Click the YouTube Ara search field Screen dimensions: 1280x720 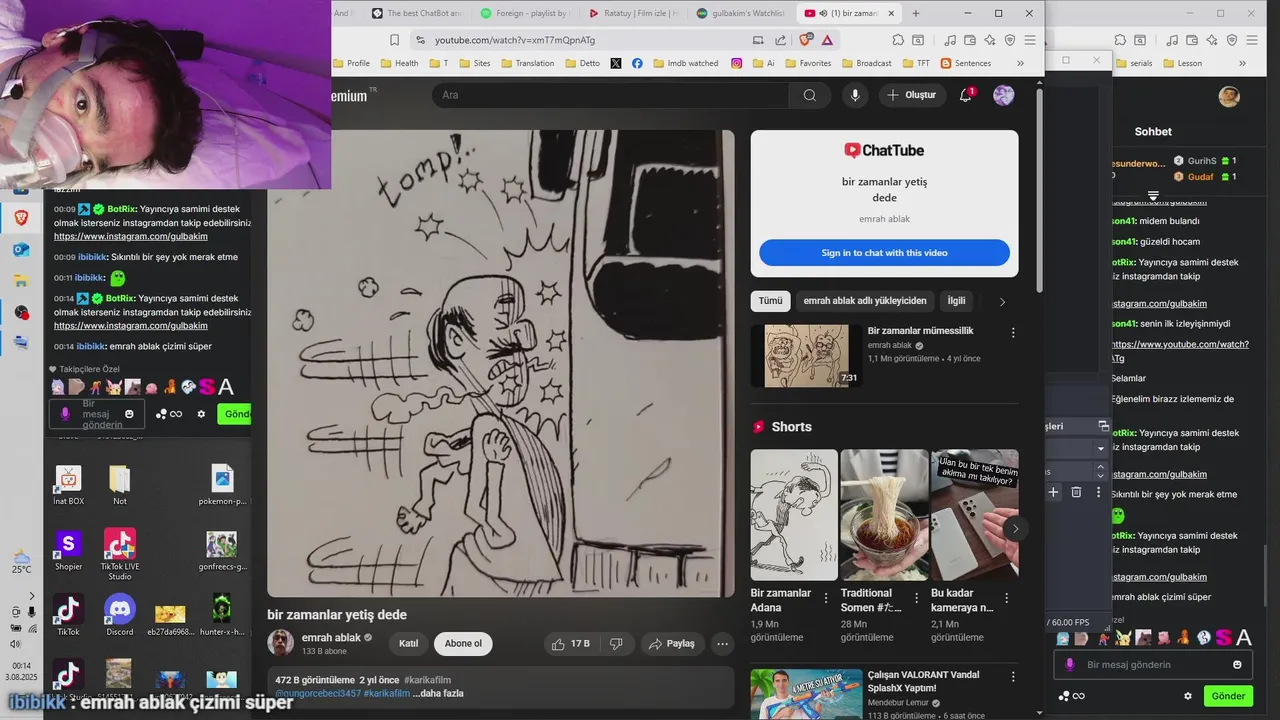coord(611,95)
